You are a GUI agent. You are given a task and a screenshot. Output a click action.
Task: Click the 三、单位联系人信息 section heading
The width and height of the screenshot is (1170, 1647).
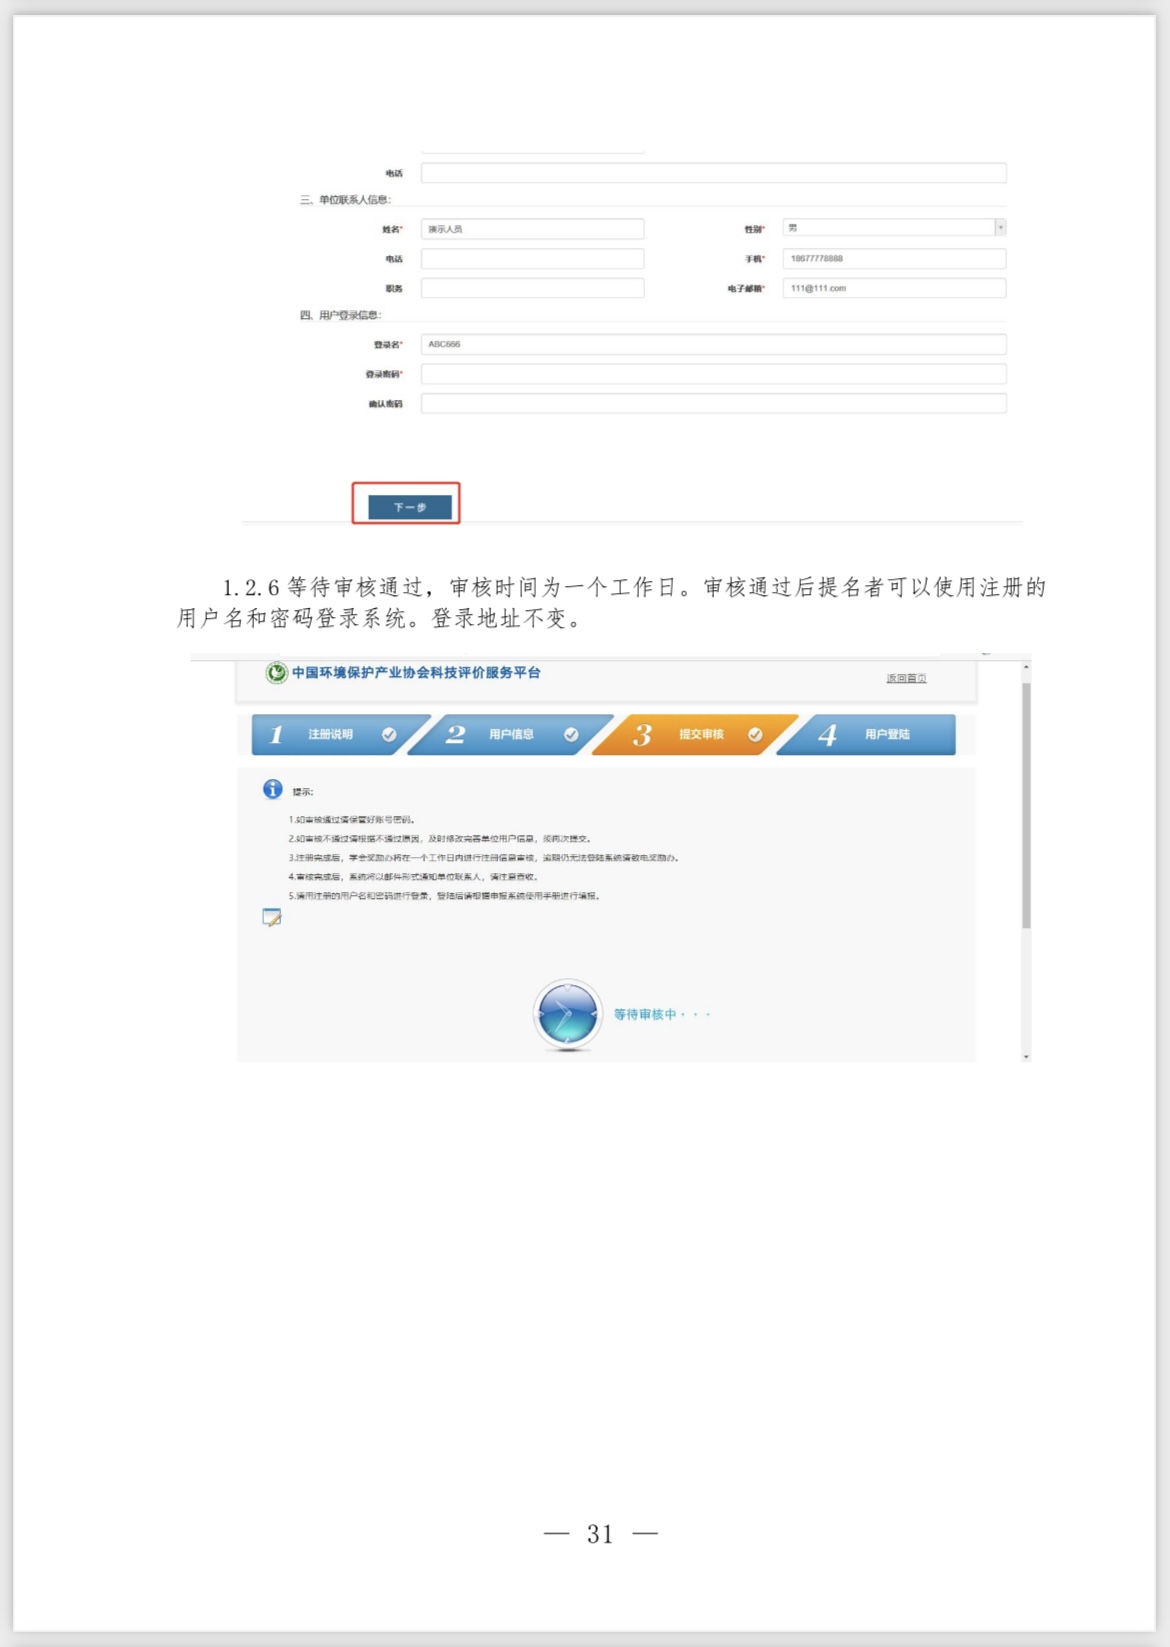(345, 200)
